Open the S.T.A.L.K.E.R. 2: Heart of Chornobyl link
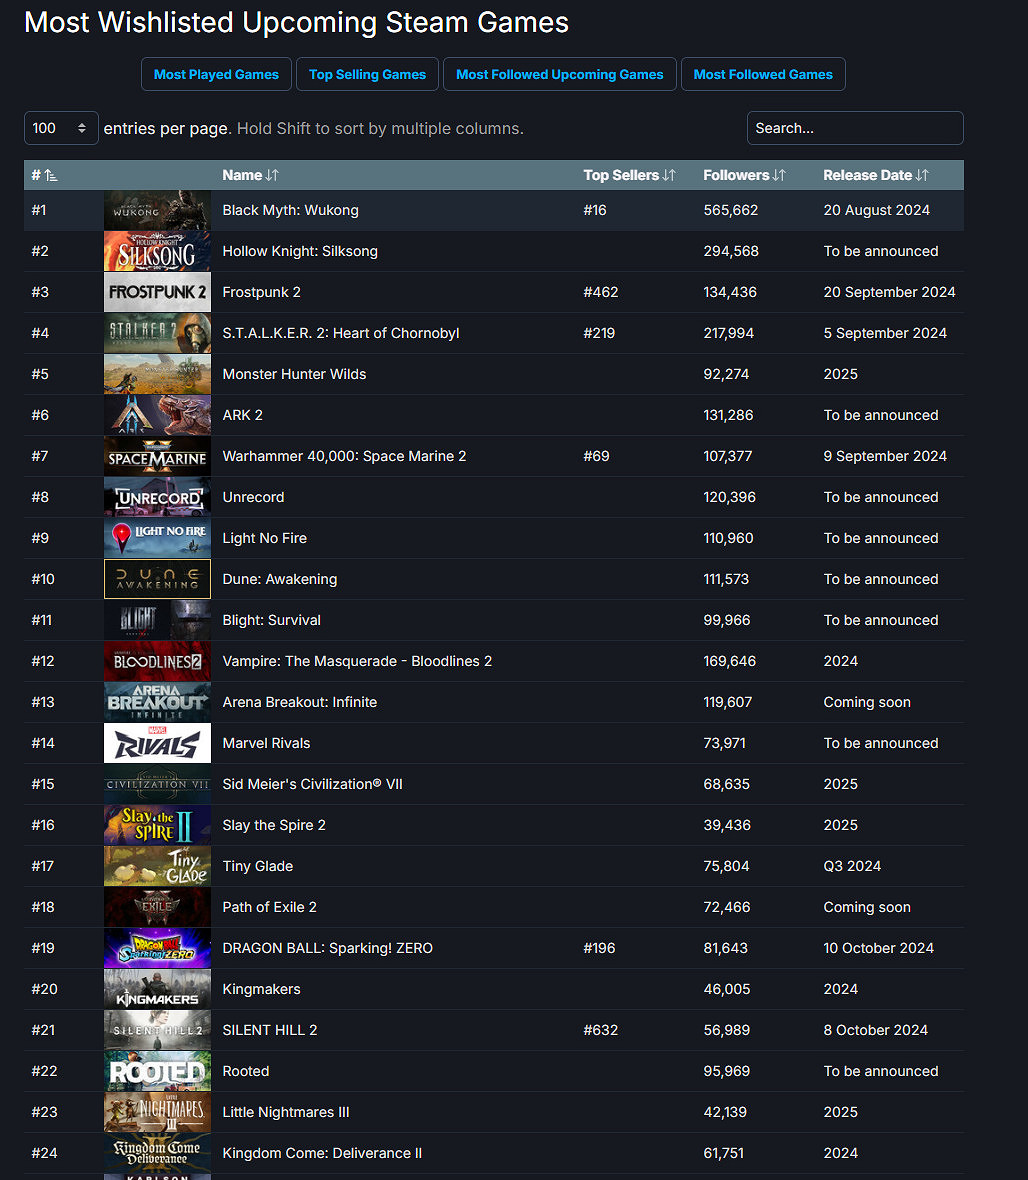This screenshot has height=1180, width=1028. (x=340, y=333)
